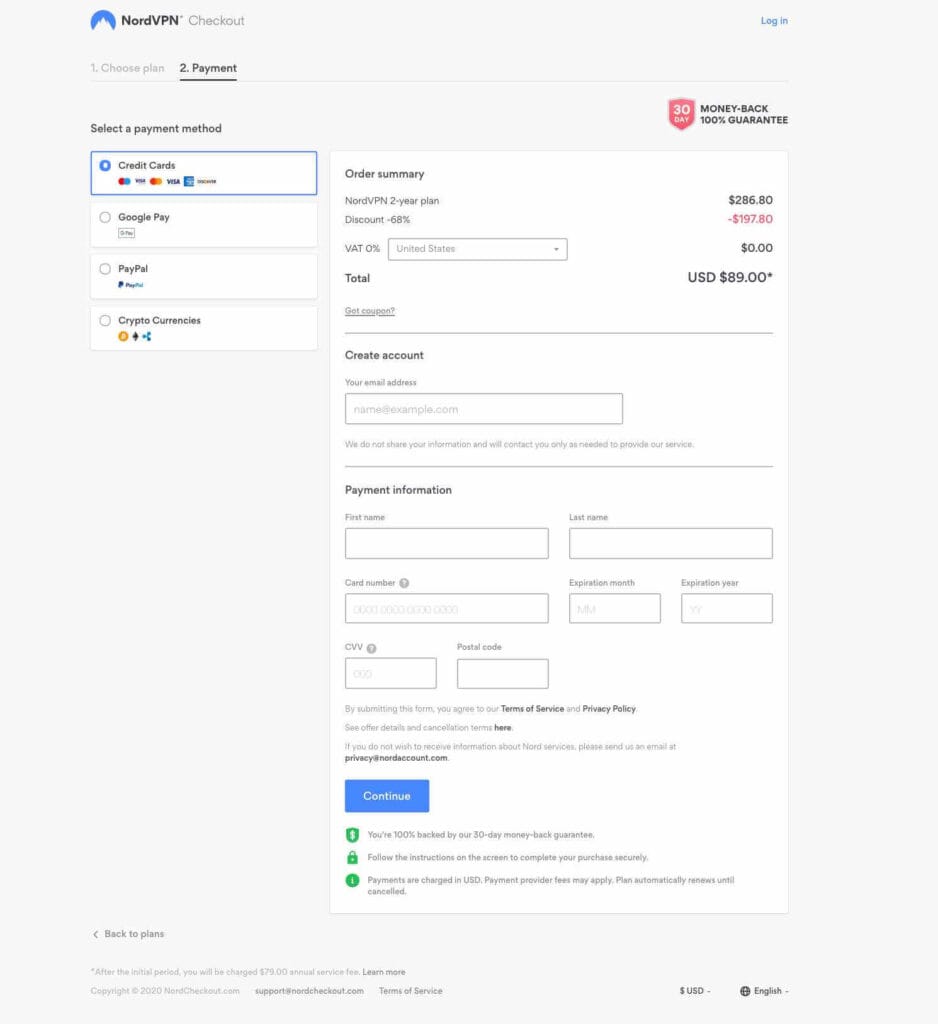Select the Google Pay radio button
938x1024 pixels.
tap(105, 217)
